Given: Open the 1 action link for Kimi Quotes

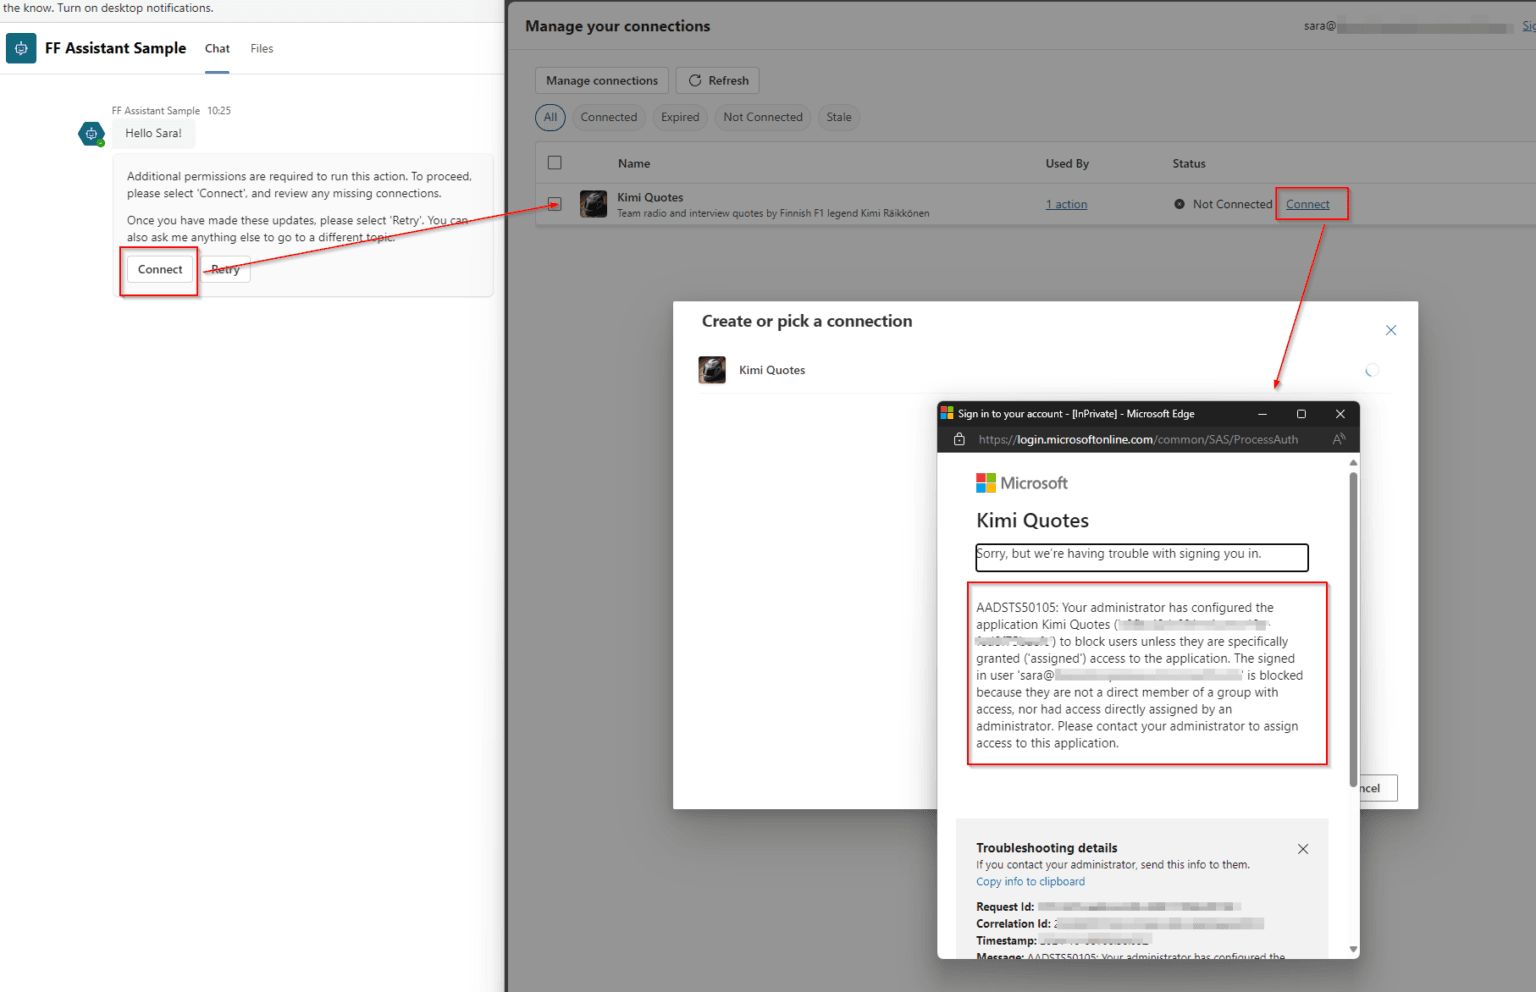Looking at the screenshot, I should pyautogui.click(x=1066, y=203).
